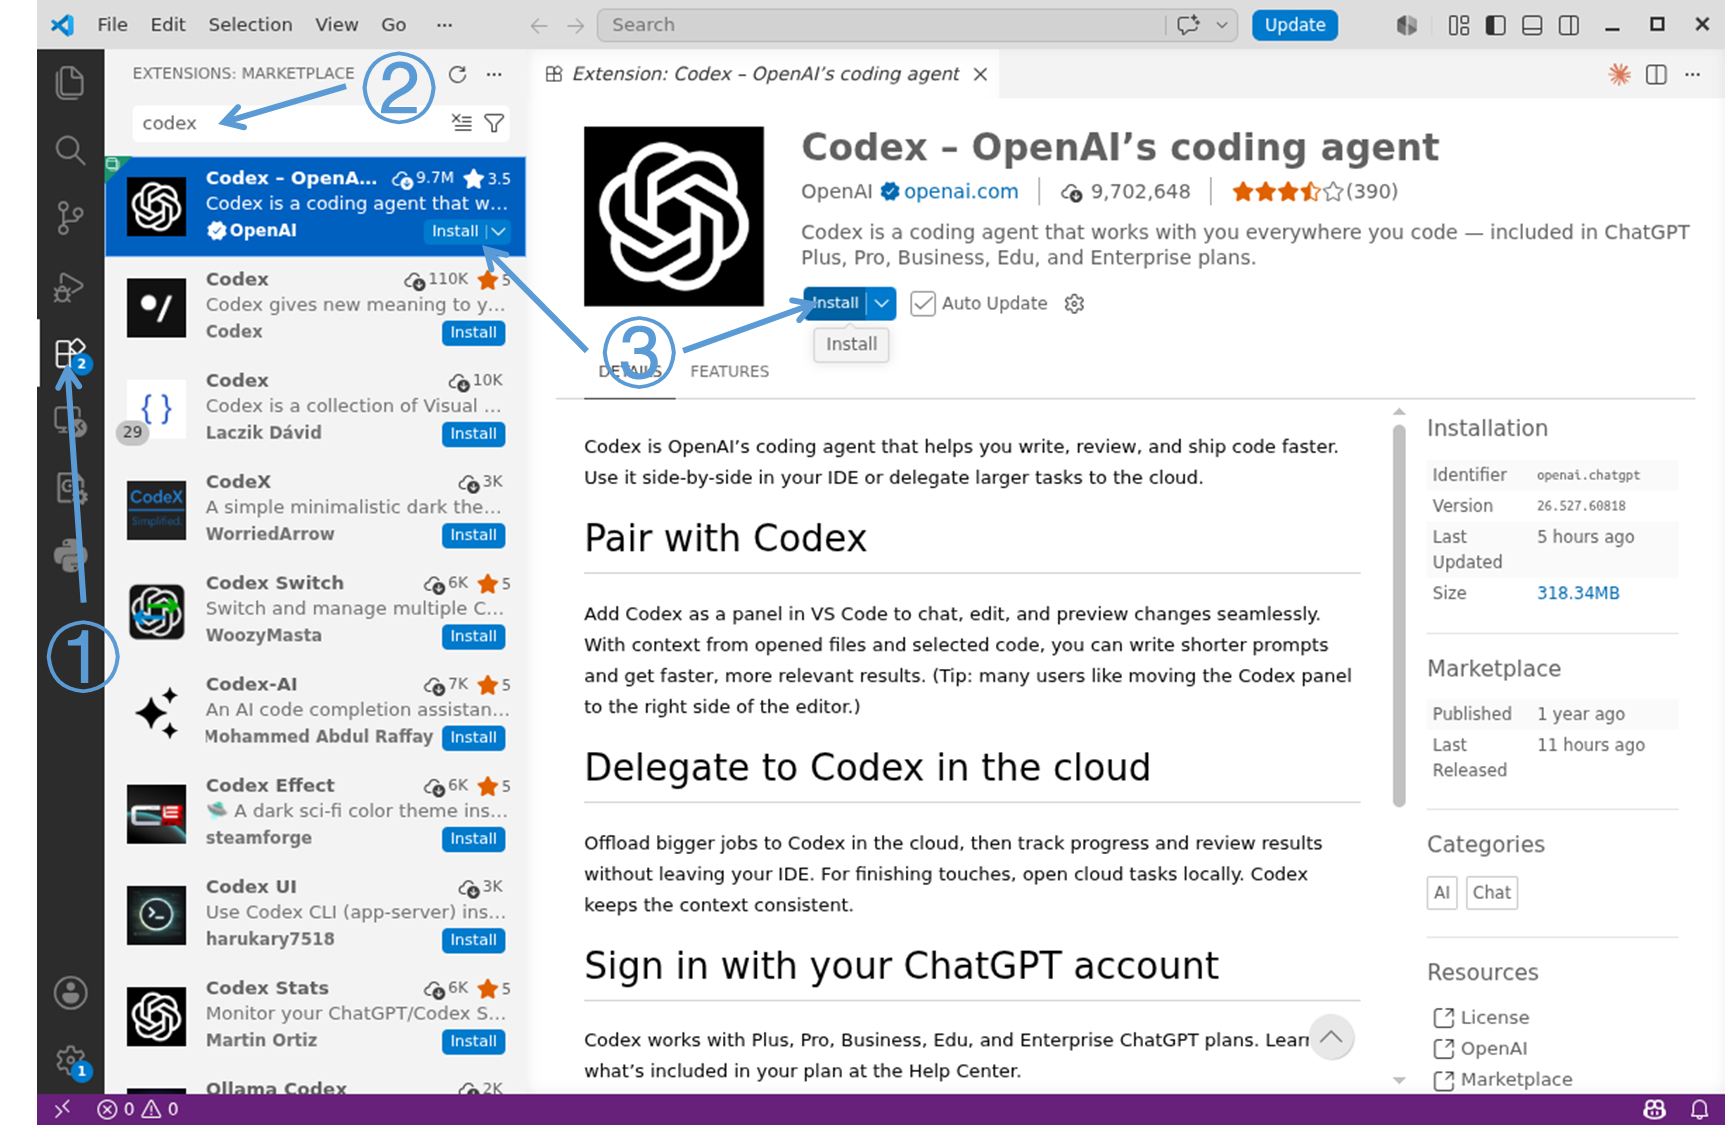Image resolution: width=1725 pixels, height=1125 pixels.
Task: Open Copilot status icon in status bar
Action: point(1655,1109)
